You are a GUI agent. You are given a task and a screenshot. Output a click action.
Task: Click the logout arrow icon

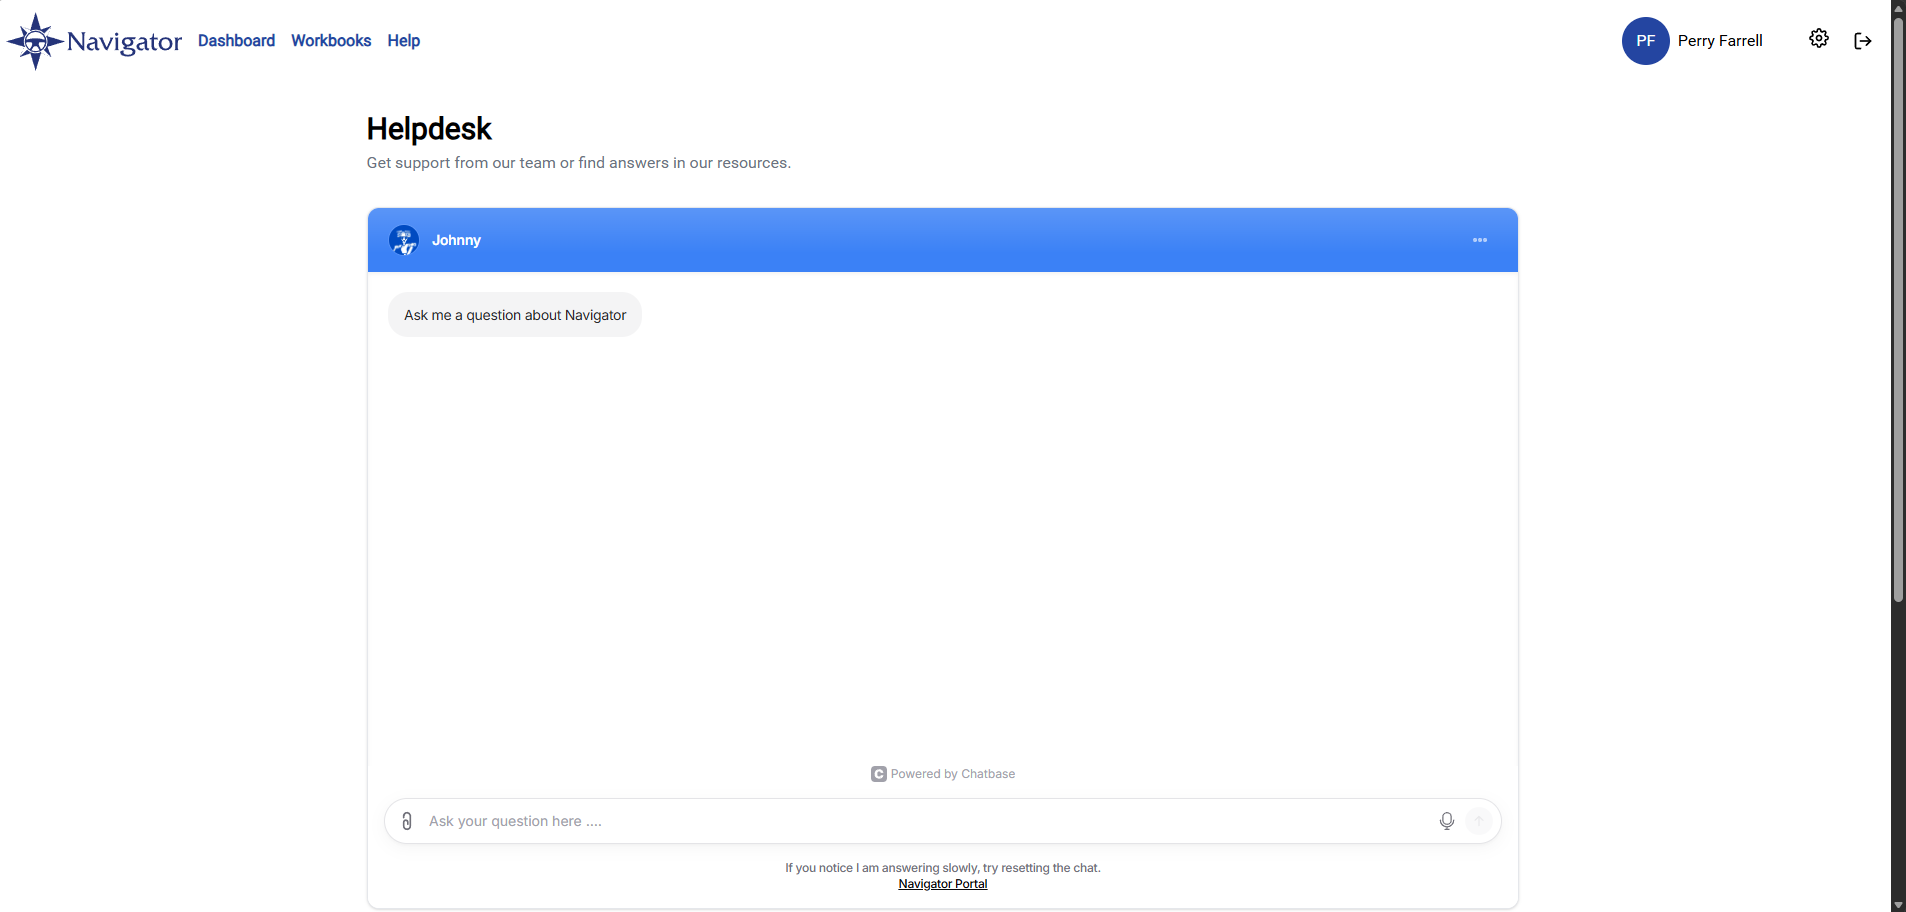pos(1862,41)
